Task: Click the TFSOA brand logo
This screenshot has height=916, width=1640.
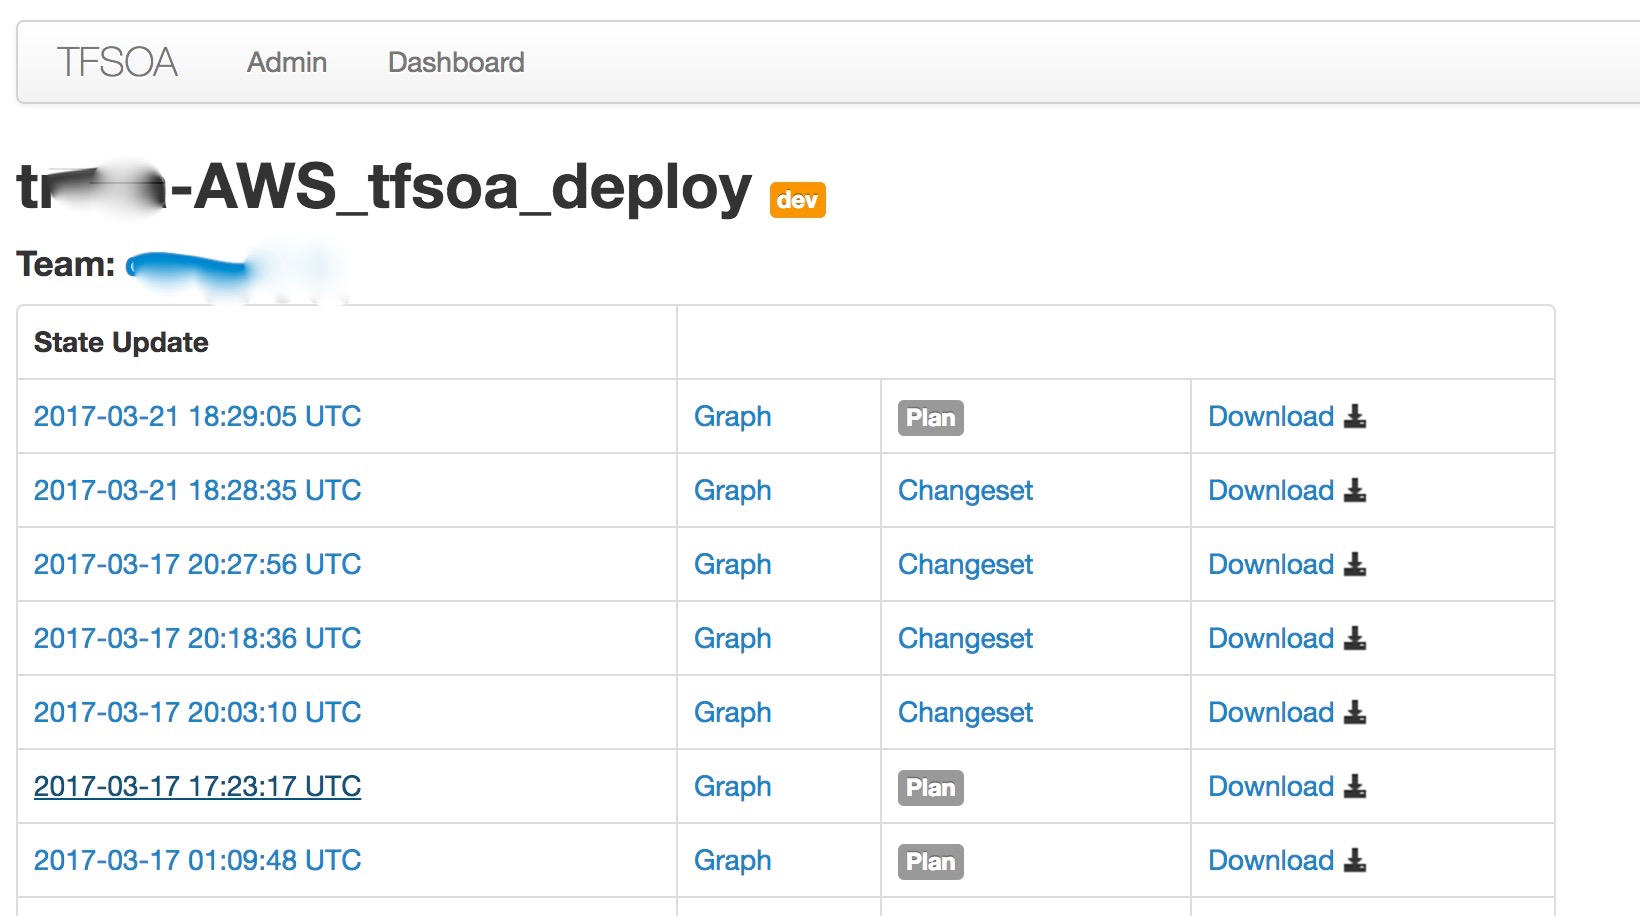Action: coord(117,62)
